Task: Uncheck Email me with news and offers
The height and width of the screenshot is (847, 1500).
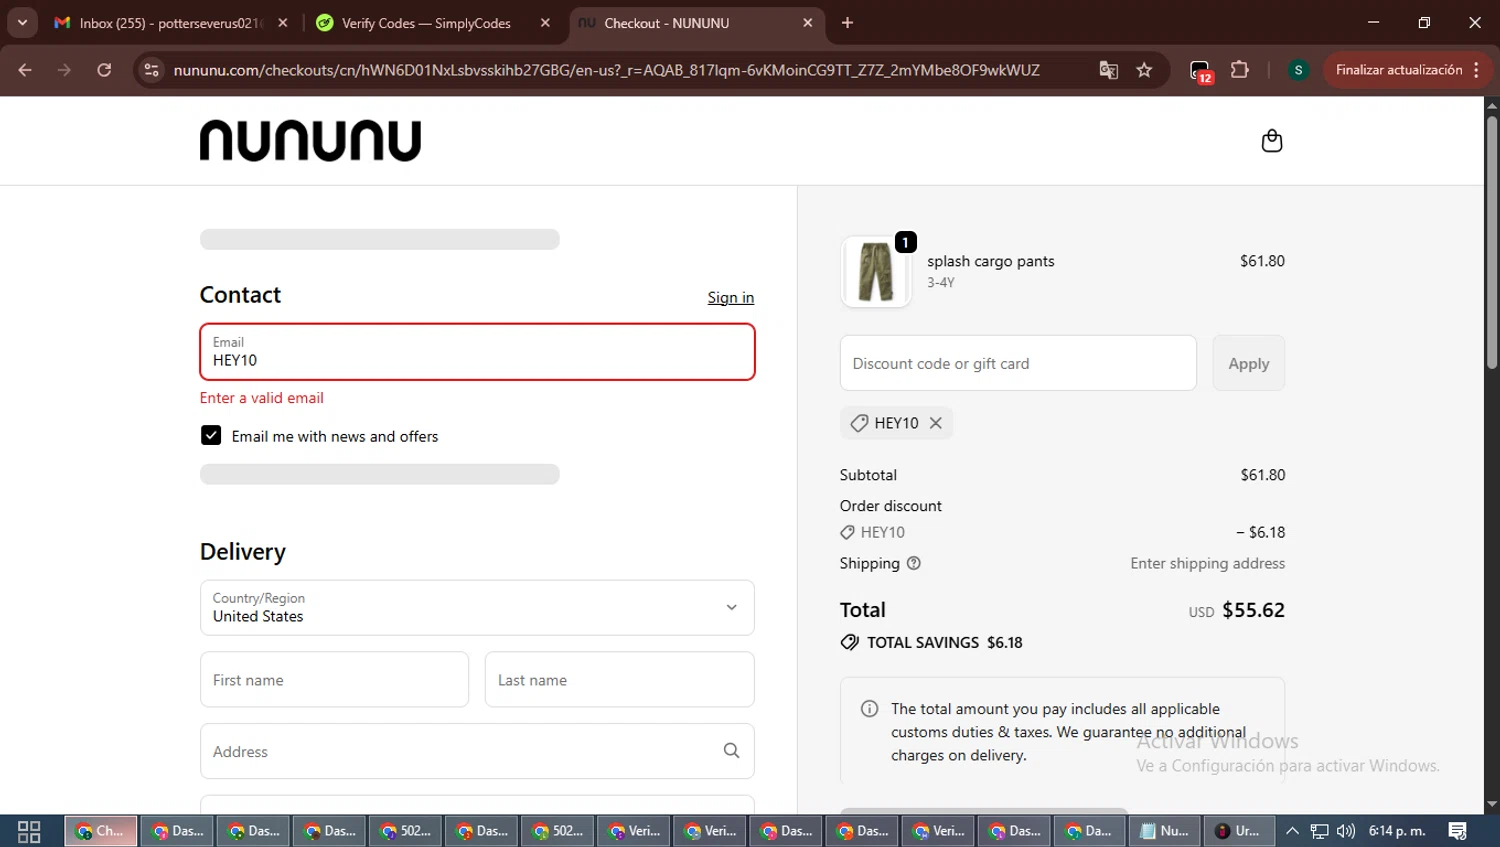Action: coord(211,435)
